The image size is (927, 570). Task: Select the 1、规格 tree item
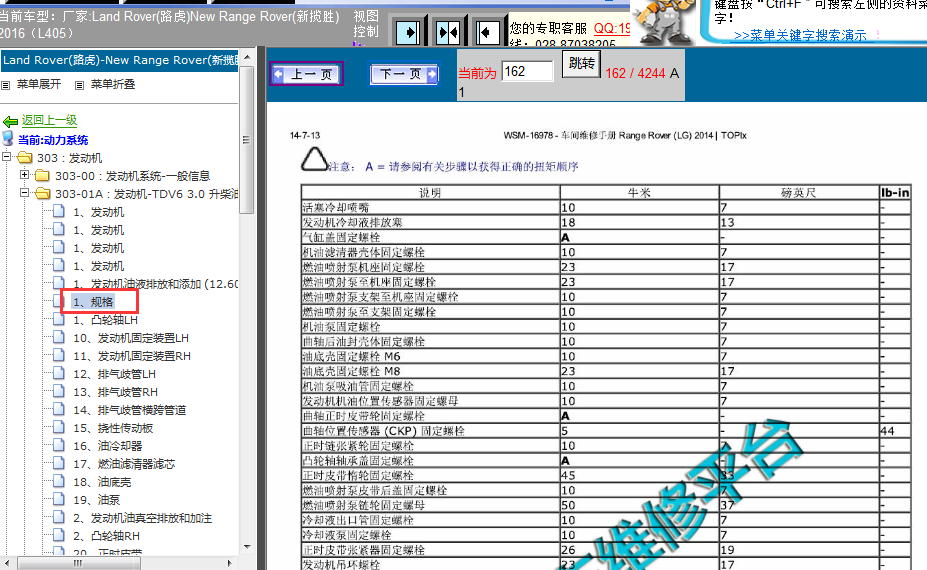coord(93,302)
